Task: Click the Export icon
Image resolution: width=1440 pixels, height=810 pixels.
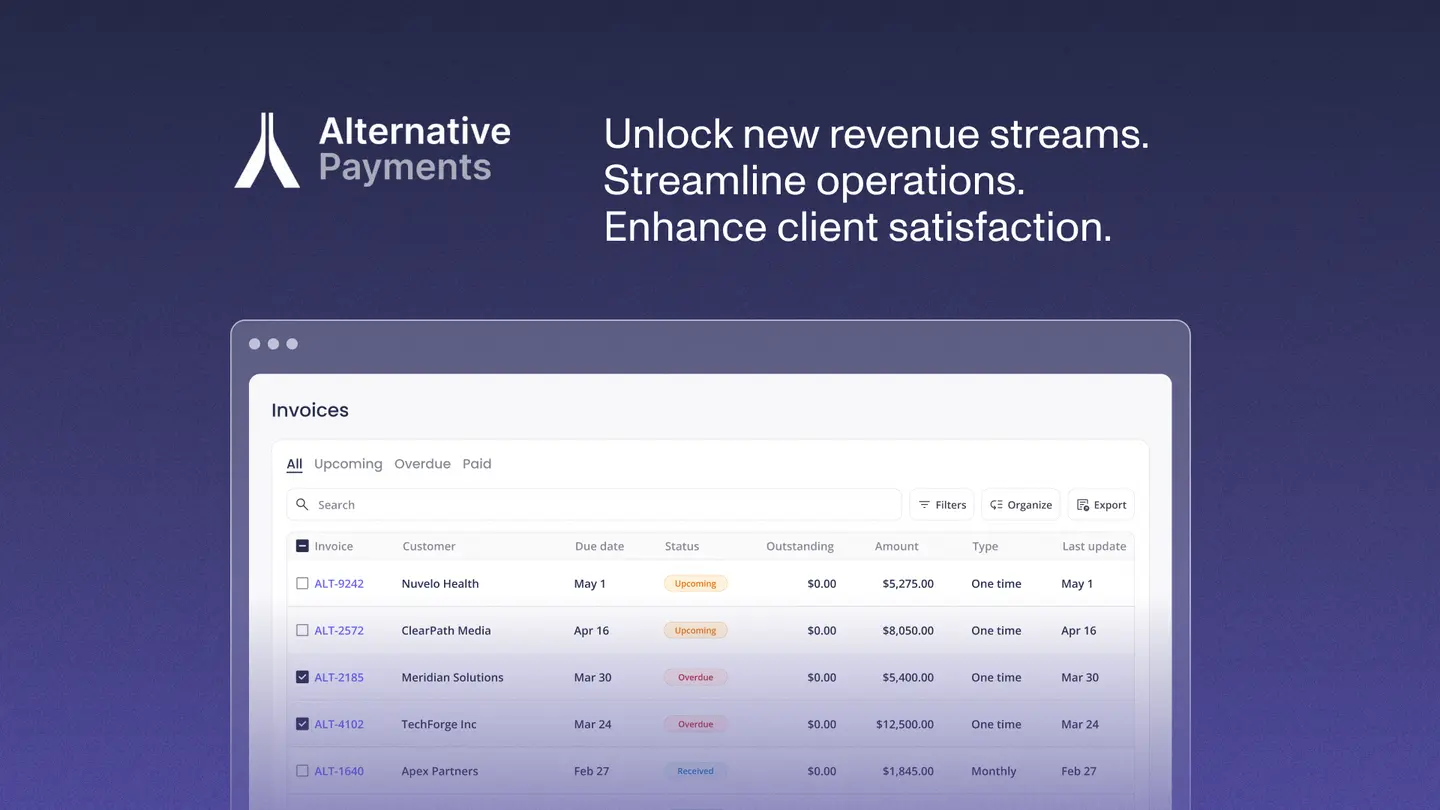Action: click(1082, 505)
